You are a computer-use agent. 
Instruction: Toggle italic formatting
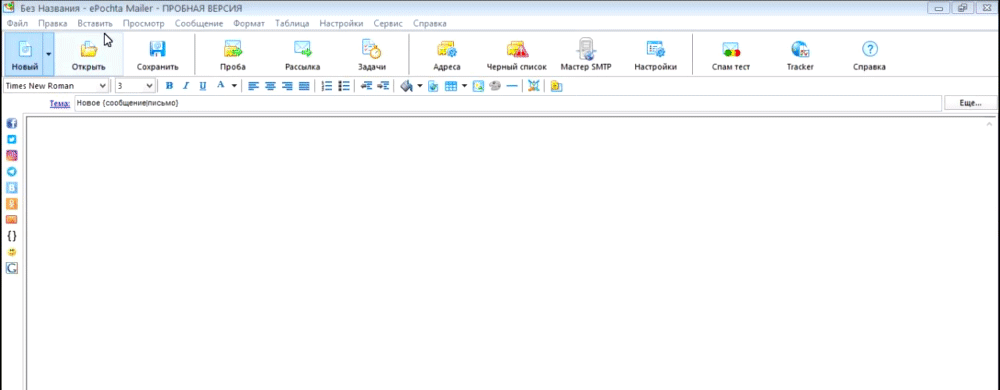(x=186, y=85)
